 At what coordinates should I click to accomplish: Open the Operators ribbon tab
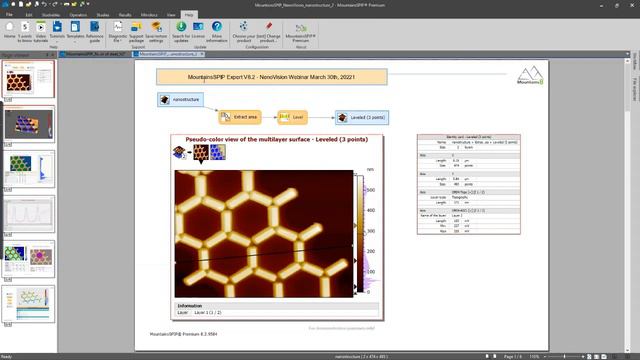pyautogui.click(x=78, y=15)
